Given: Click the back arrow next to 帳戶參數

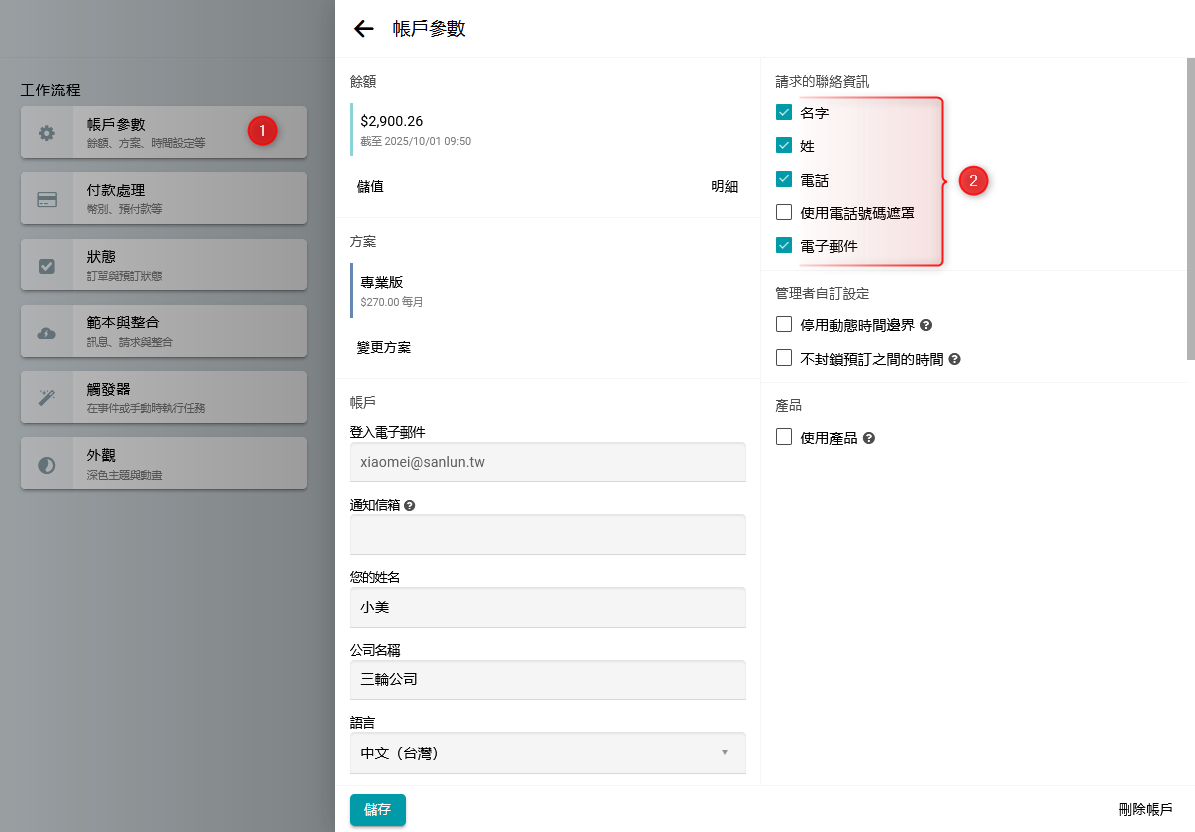Looking at the screenshot, I should (364, 29).
